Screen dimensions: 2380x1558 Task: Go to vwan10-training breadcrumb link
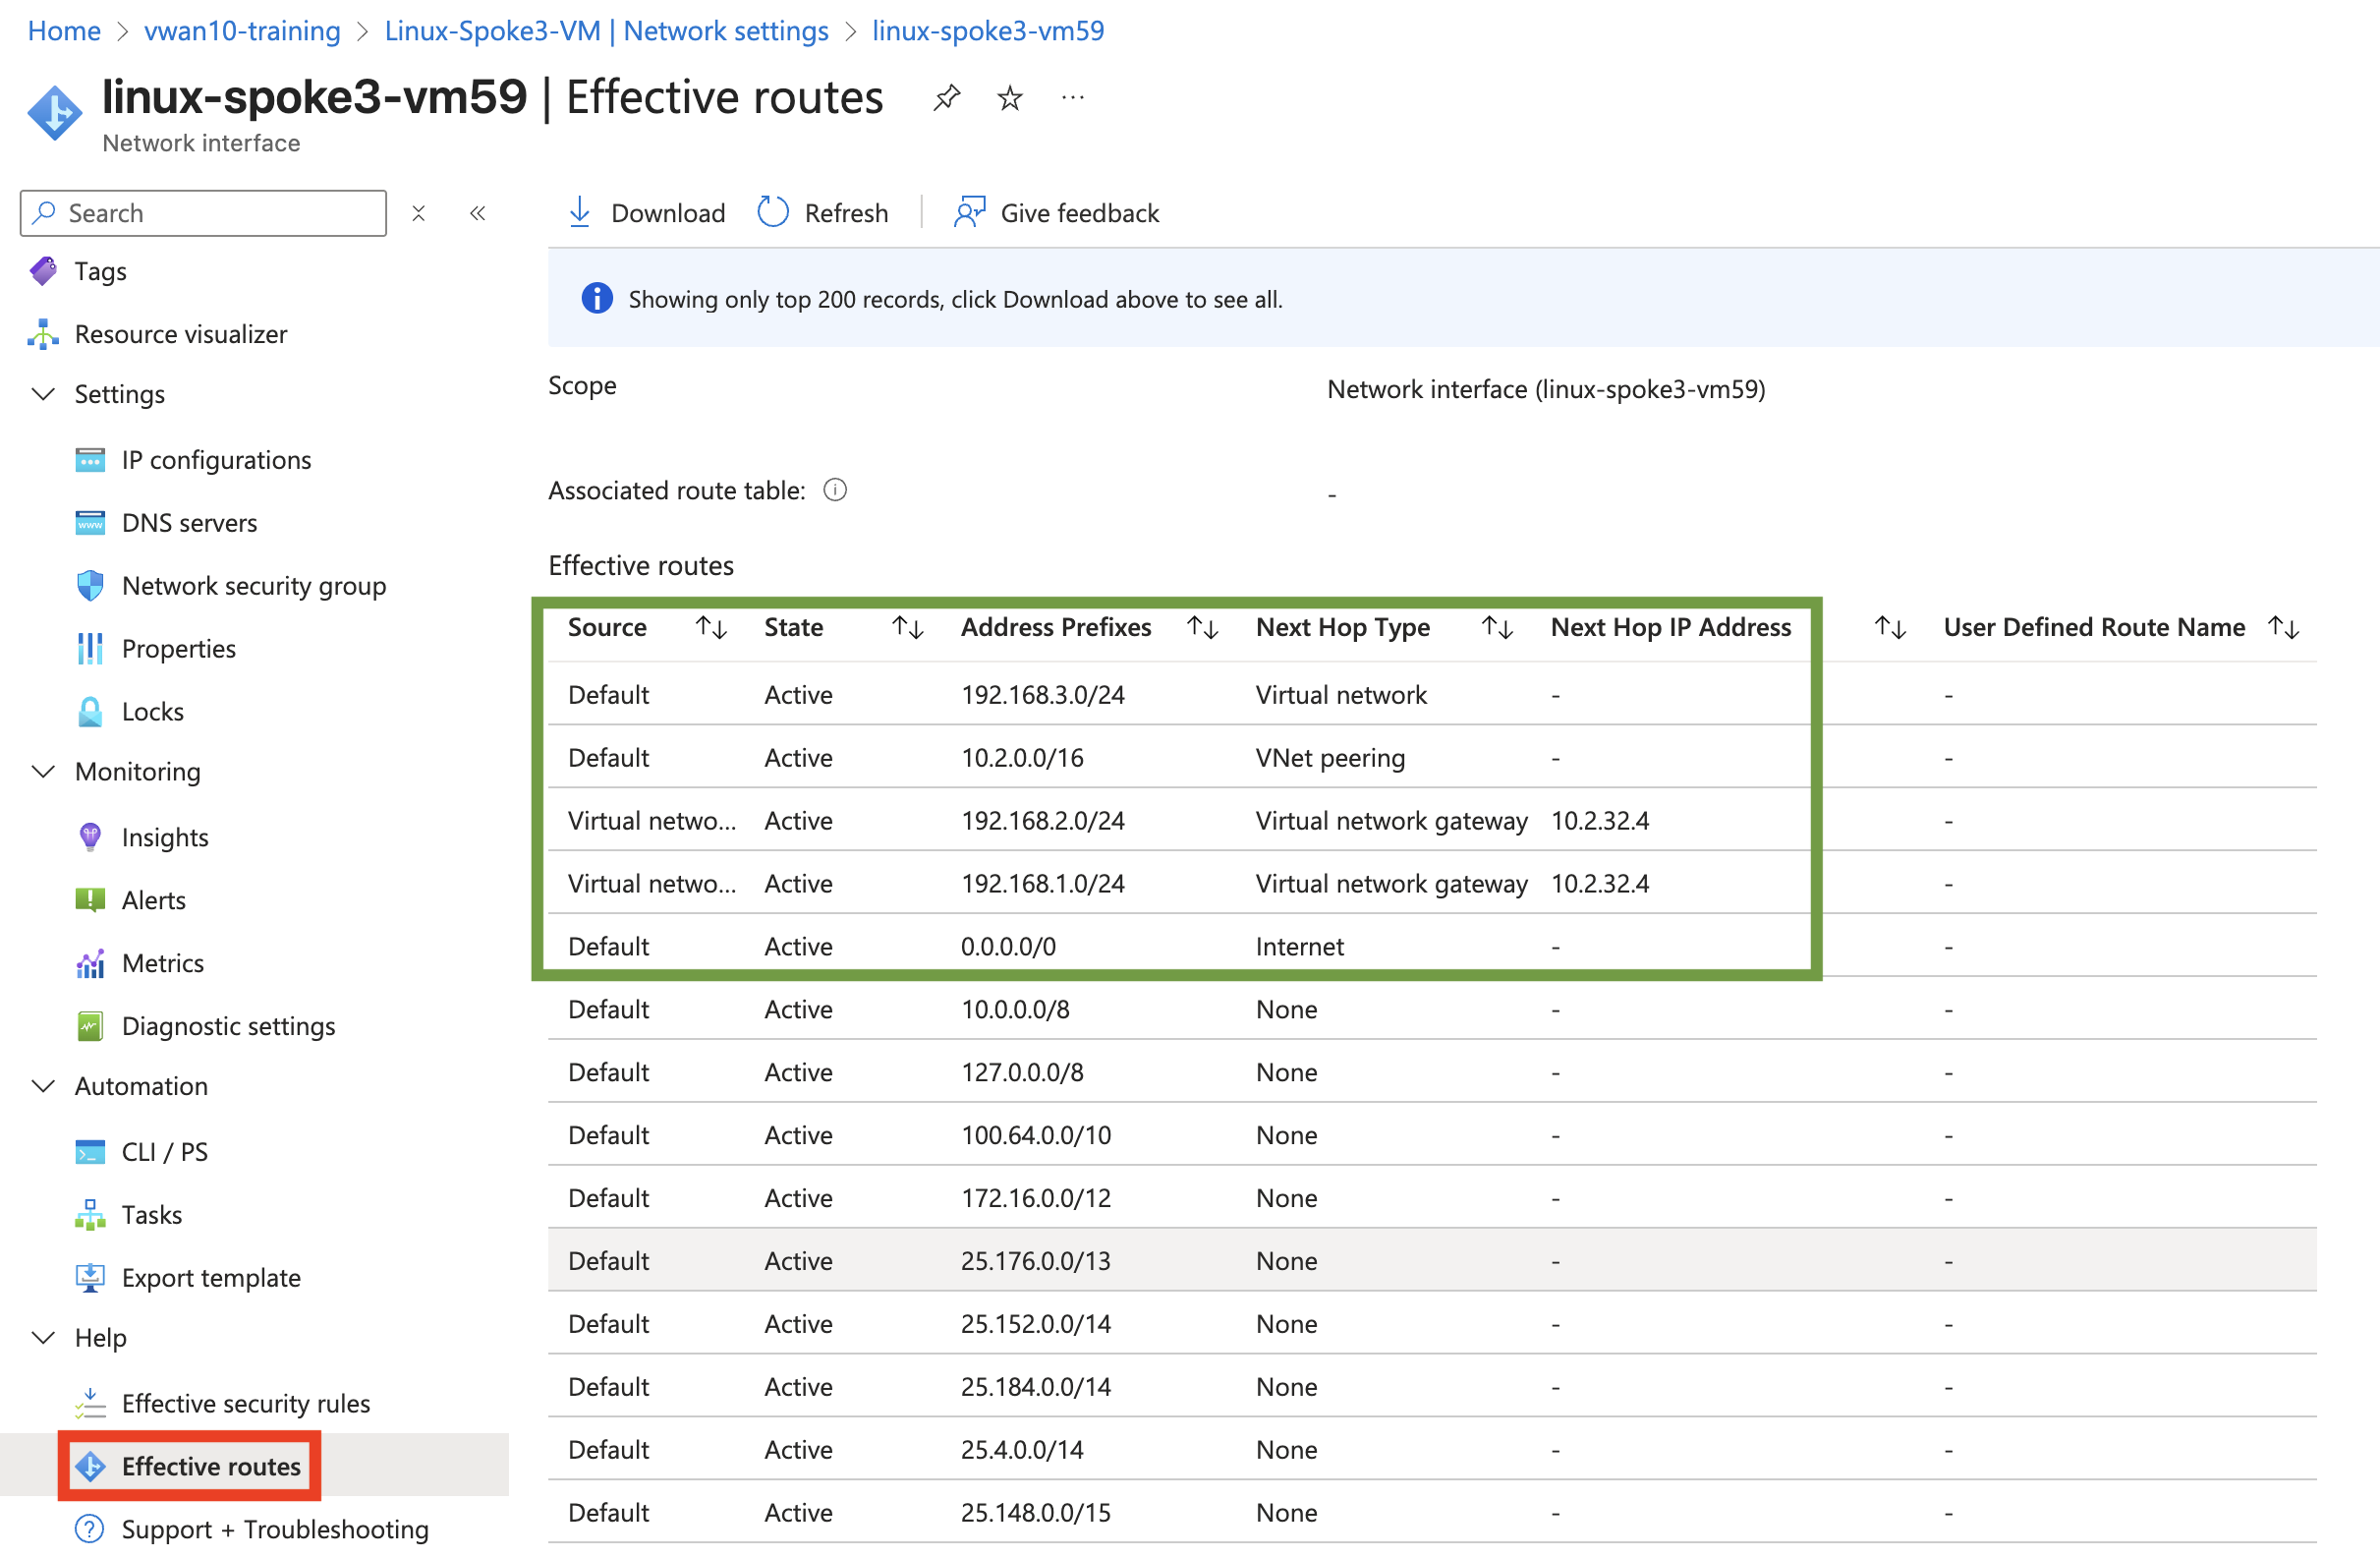point(242,31)
